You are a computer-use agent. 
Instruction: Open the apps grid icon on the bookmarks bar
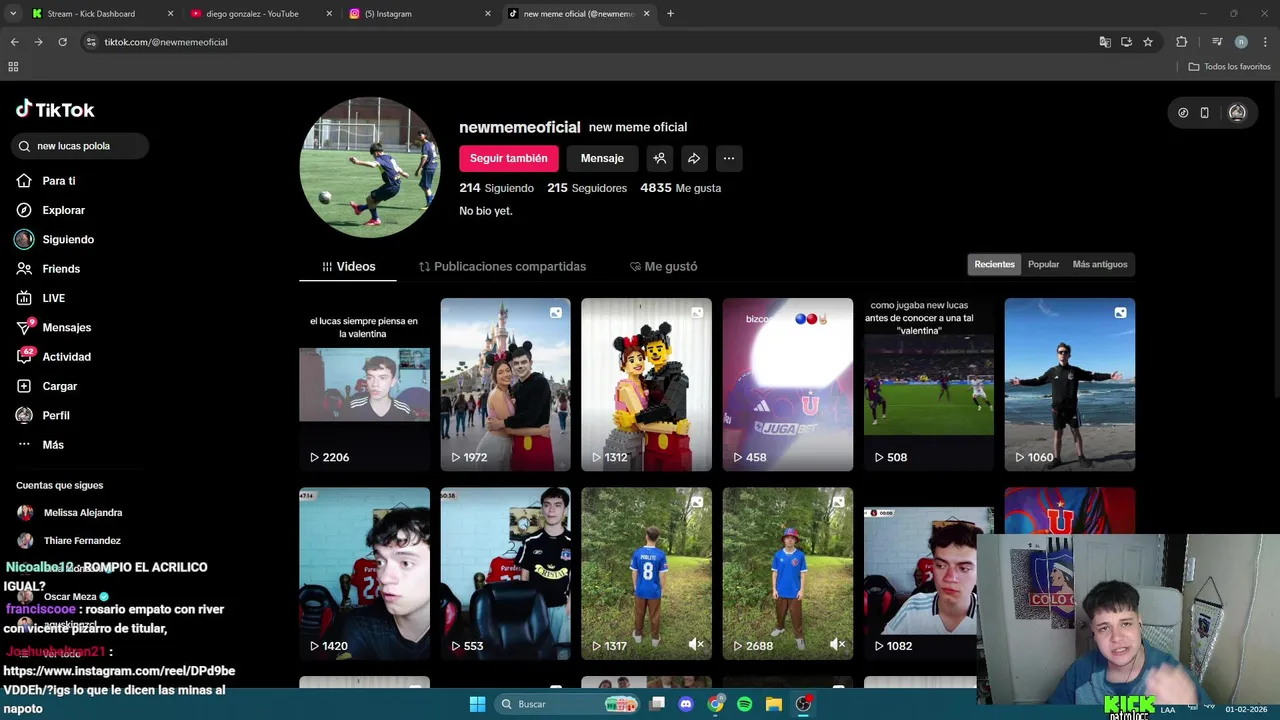point(13,67)
